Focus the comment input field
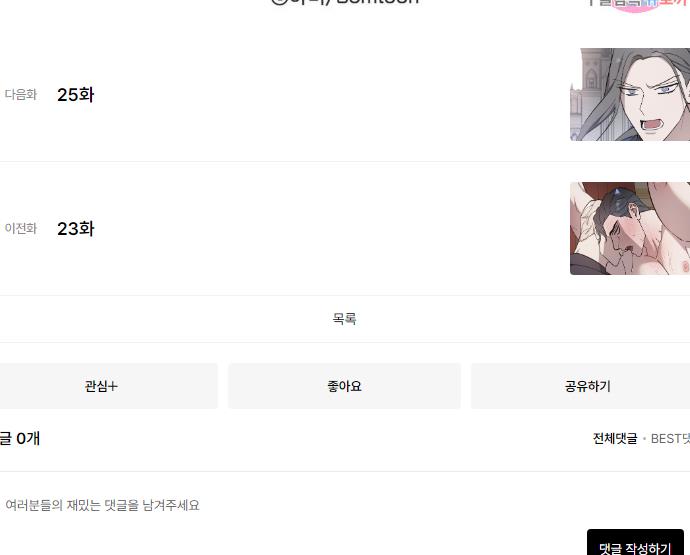This screenshot has height=555, width=690. 308,505
